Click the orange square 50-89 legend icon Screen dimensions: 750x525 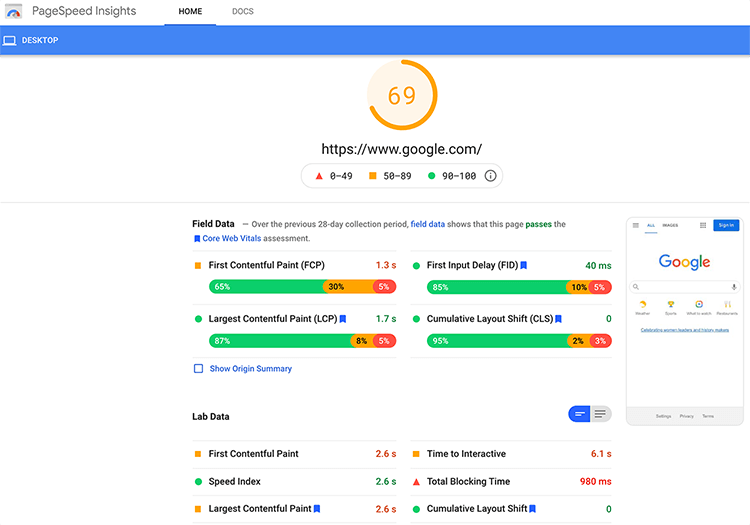(373, 176)
